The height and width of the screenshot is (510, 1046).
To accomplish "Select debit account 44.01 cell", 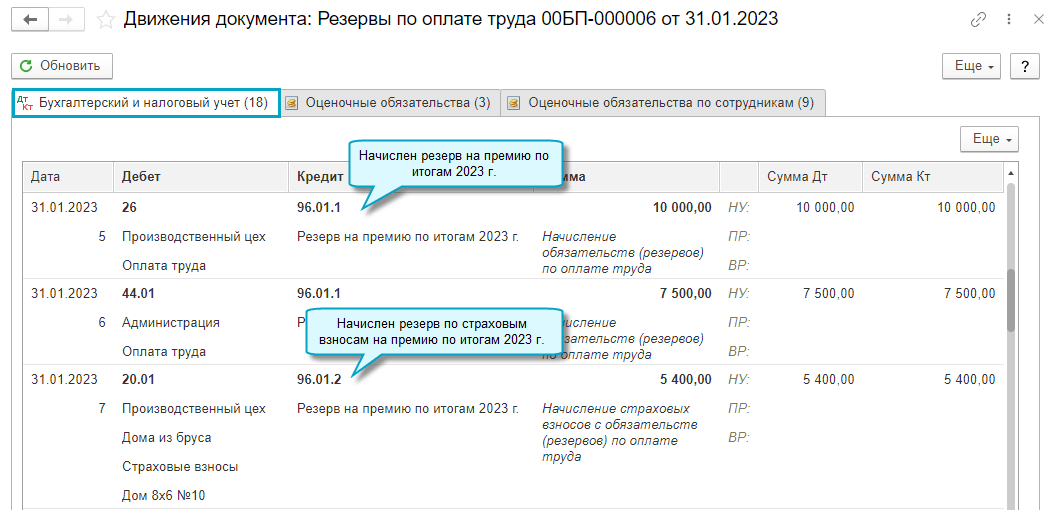I will [138, 293].
